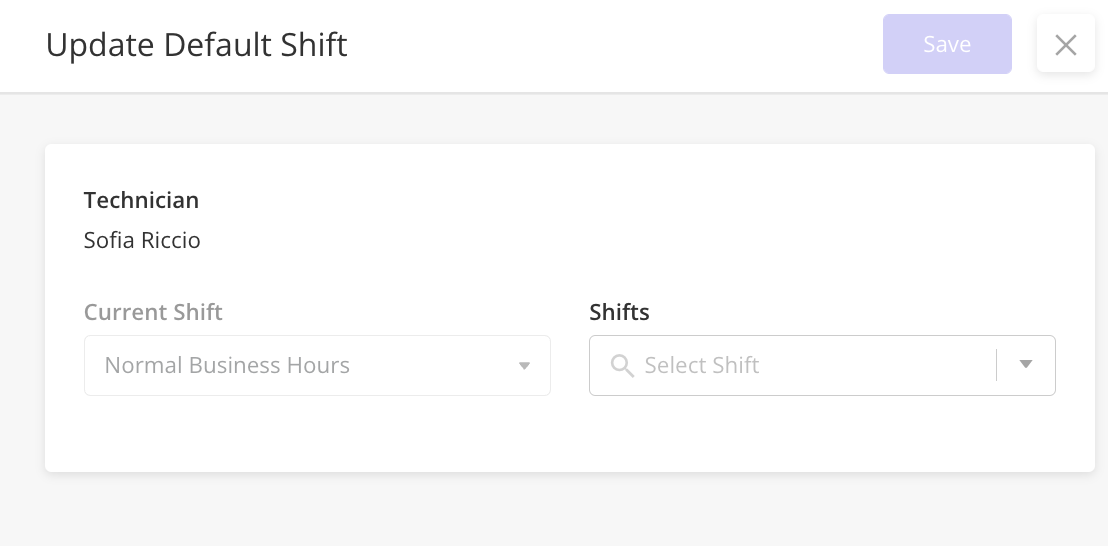Close the Update Default Shift dialog
The image size is (1108, 546).
click(1066, 44)
